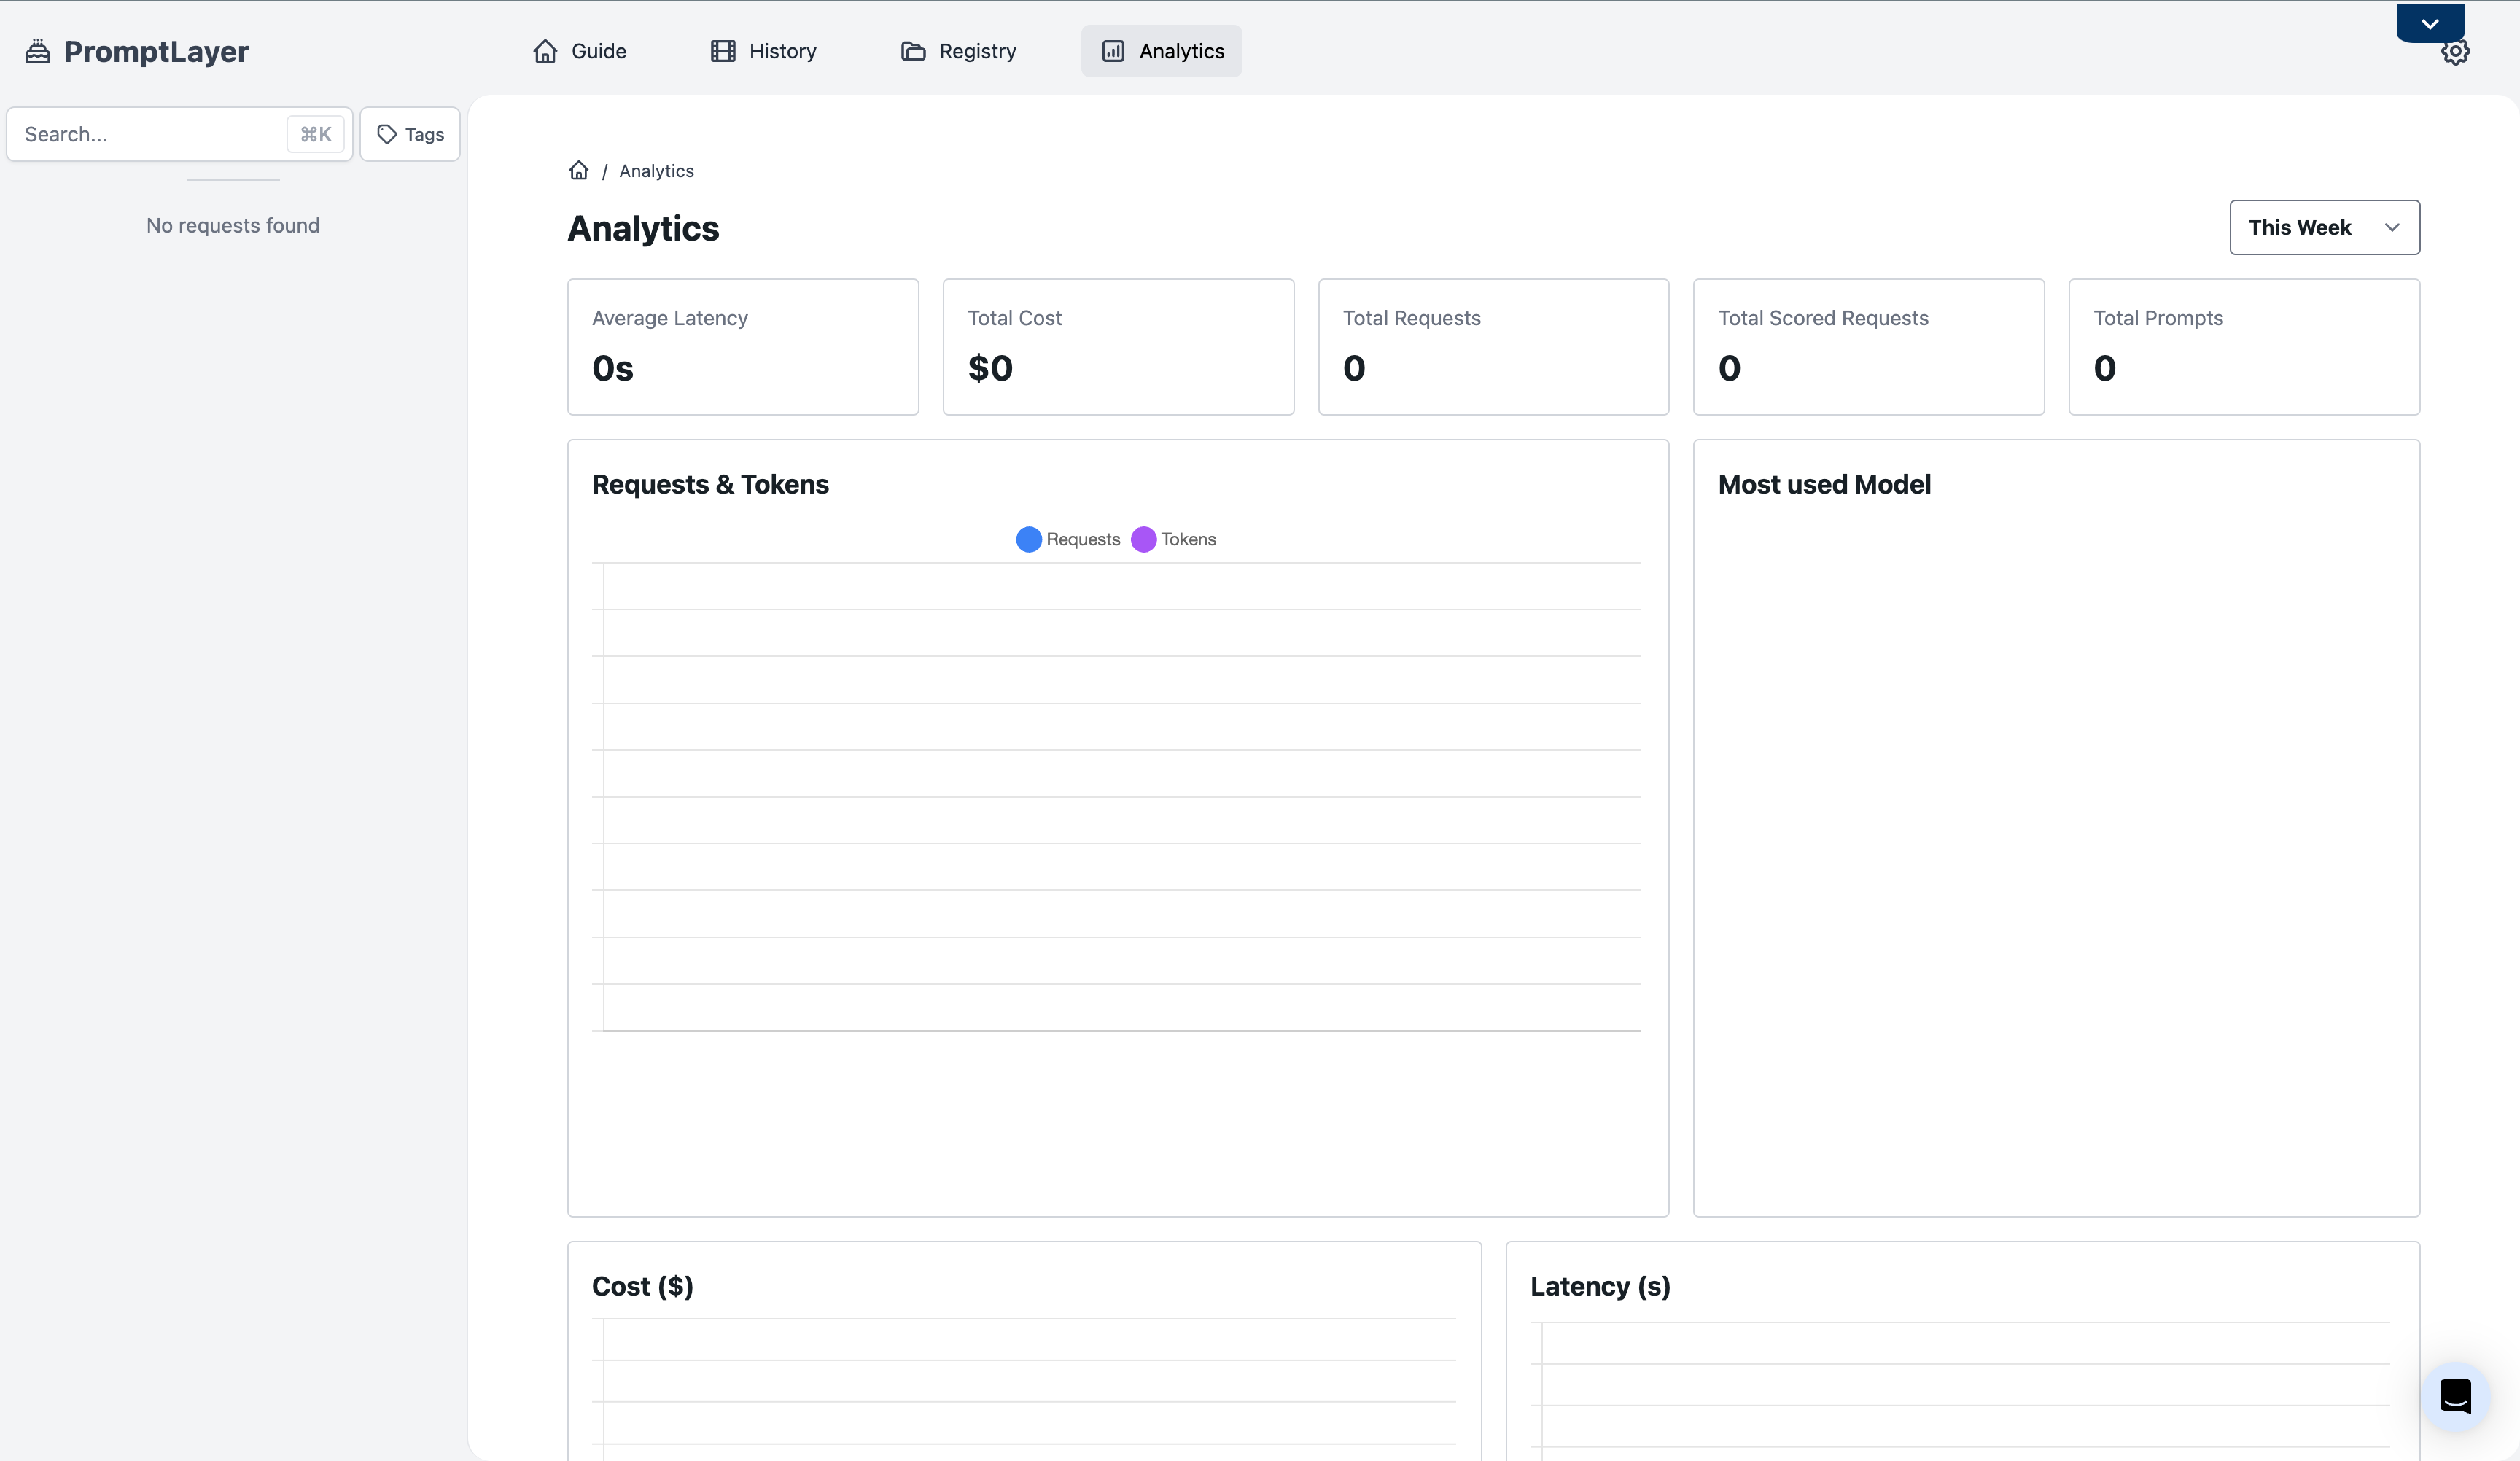Image resolution: width=2520 pixels, height=1461 pixels.
Task: Click the PromptLayer brand name
Action: pos(156,51)
